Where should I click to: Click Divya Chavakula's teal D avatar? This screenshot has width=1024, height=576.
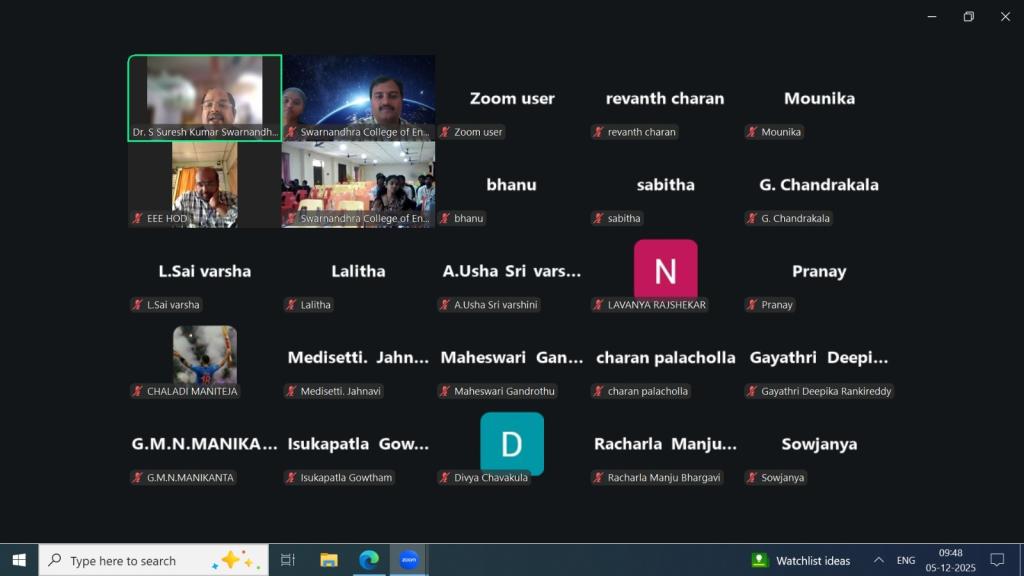pos(512,443)
